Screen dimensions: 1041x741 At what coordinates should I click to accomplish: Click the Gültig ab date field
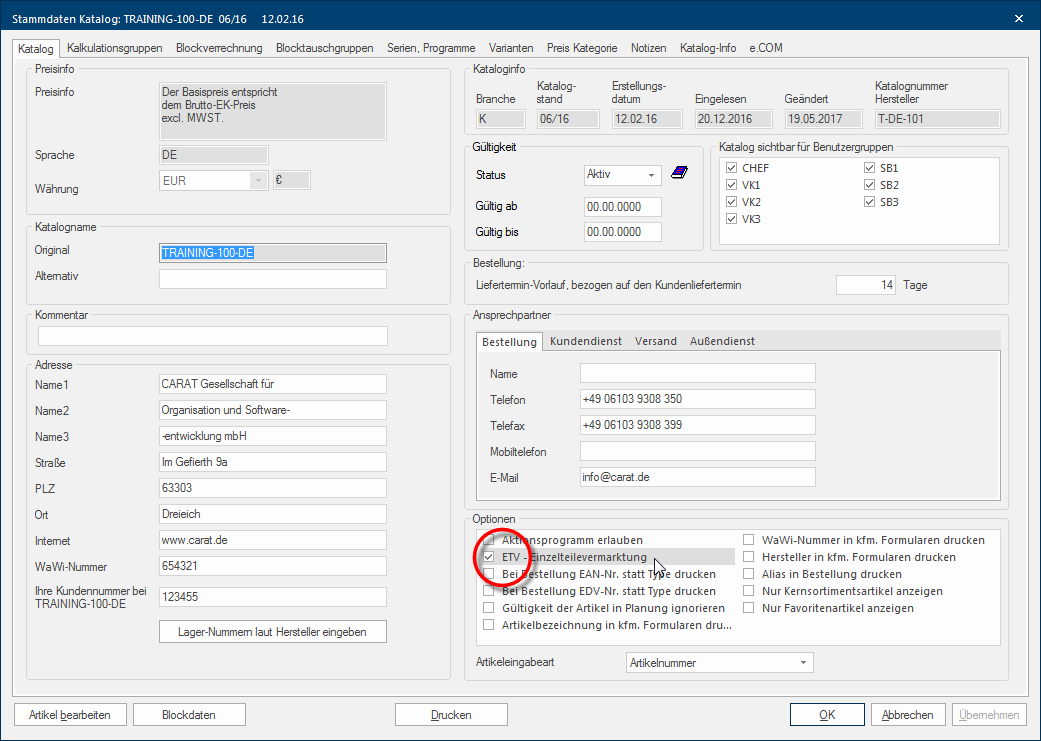(x=622, y=207)
